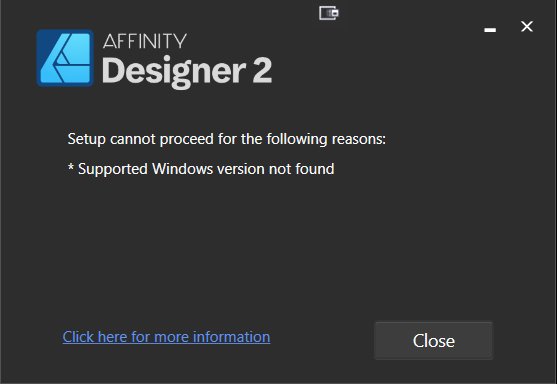Click the Close button in the dialog

pyautogui.click(x=433, y=341)
